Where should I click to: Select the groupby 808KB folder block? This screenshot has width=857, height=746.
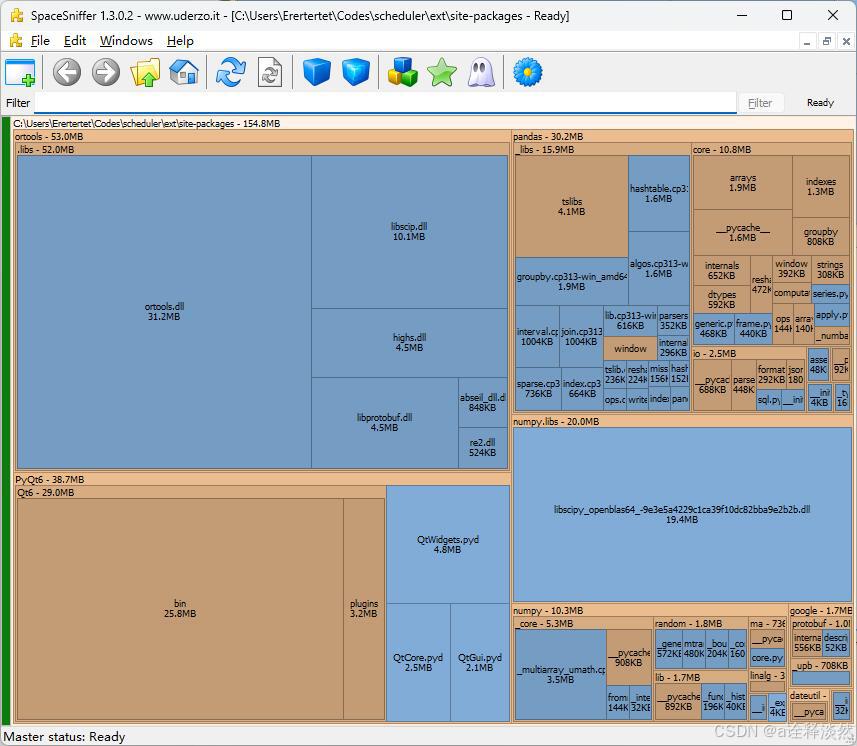820,236
